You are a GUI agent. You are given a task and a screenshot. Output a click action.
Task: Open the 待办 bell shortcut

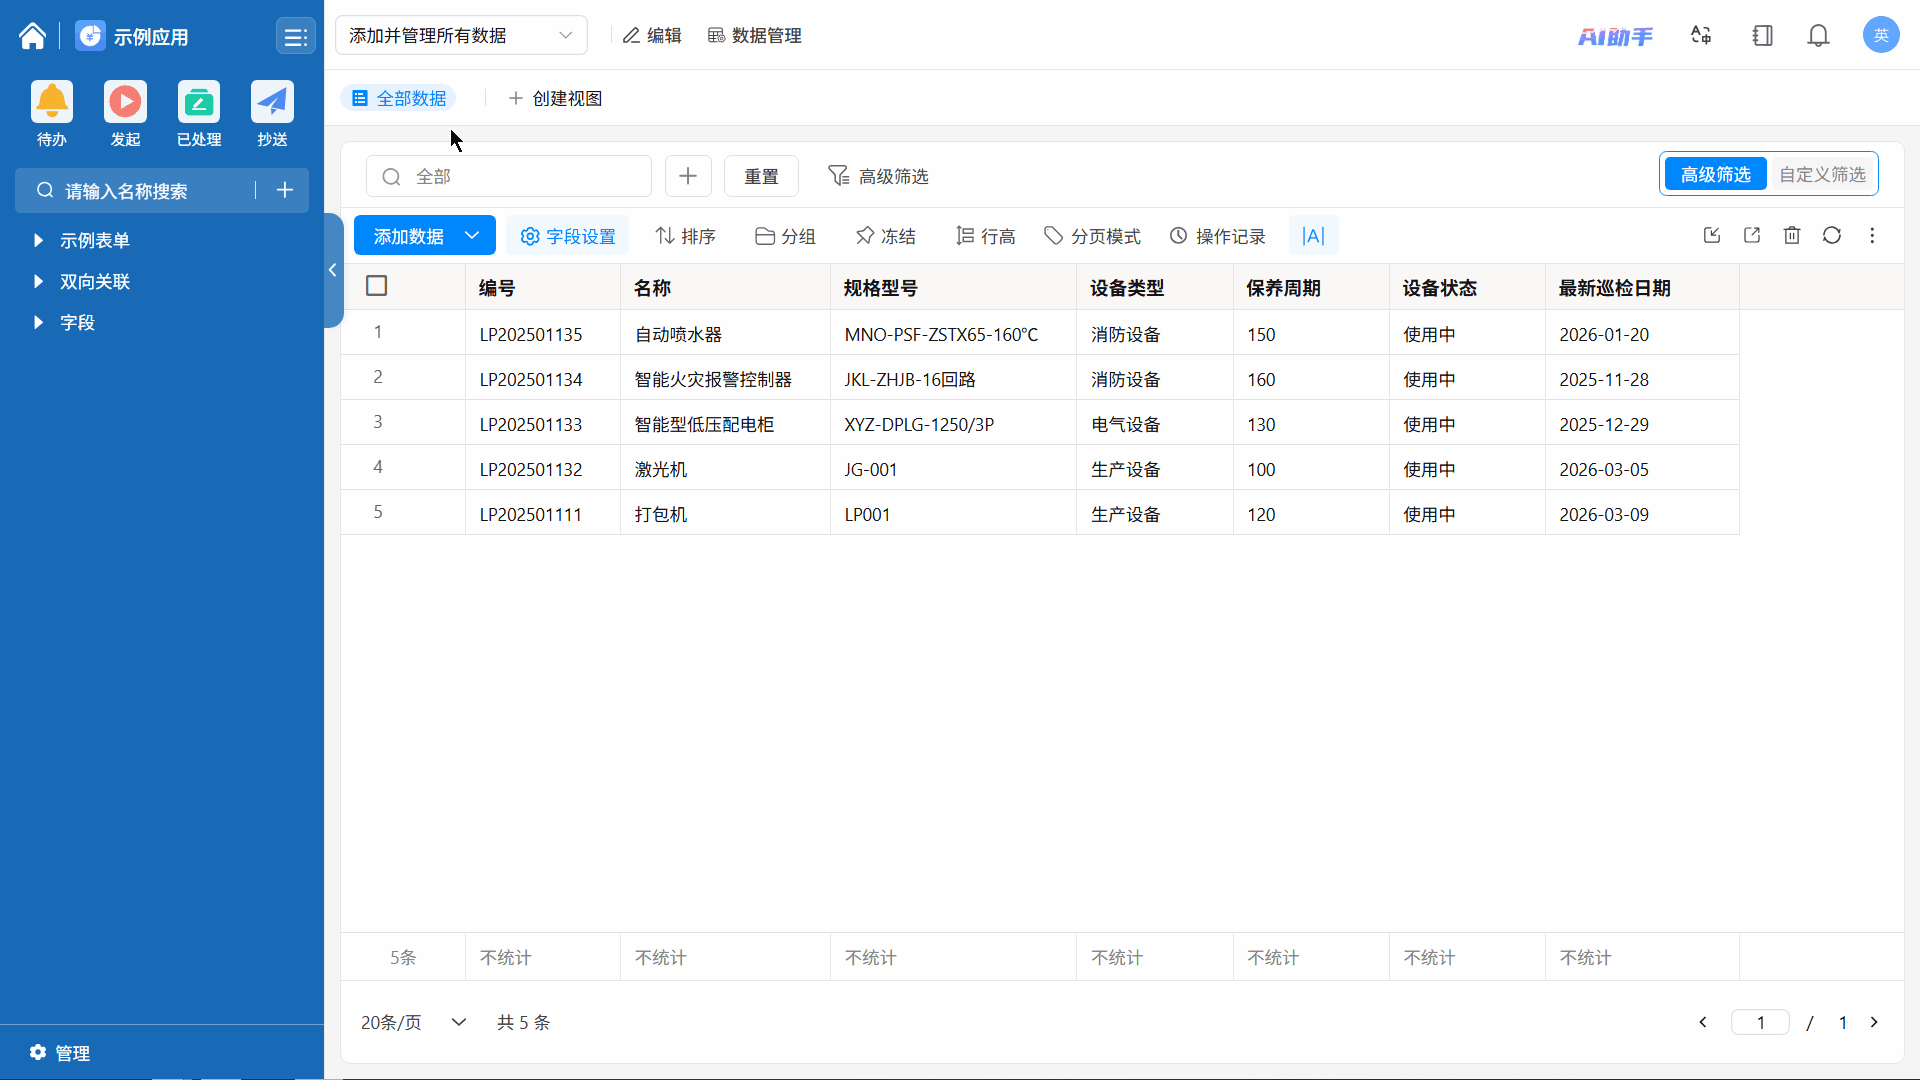(52, 102)
